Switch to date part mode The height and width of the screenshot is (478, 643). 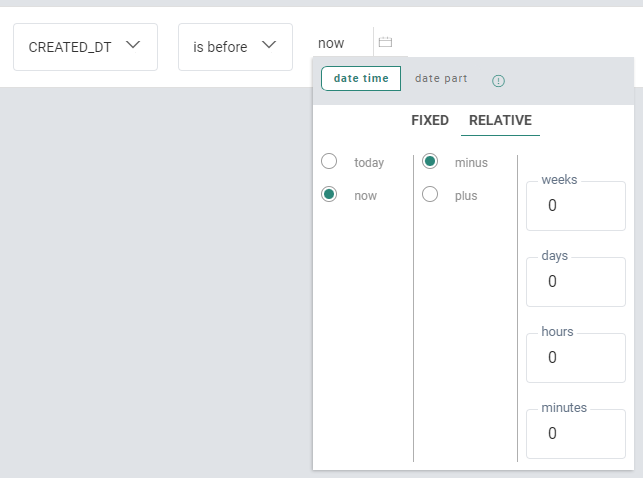click(x=441, y=79)
